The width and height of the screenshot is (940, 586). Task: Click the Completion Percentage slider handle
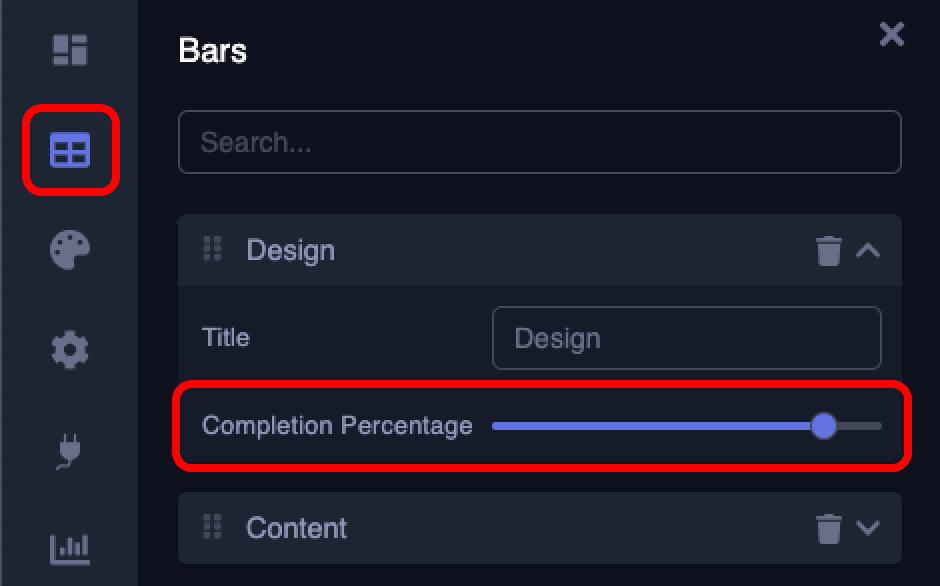point(823,426)
